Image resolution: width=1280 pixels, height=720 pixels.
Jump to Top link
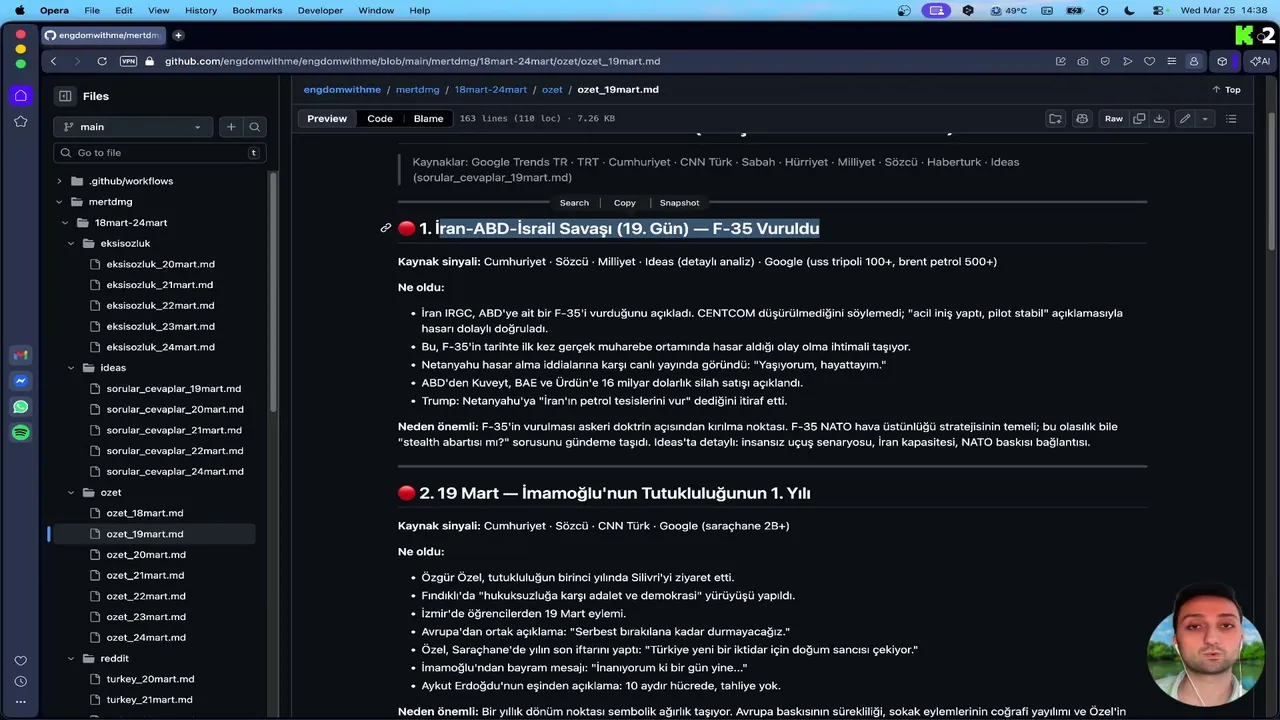[1227, 89]
